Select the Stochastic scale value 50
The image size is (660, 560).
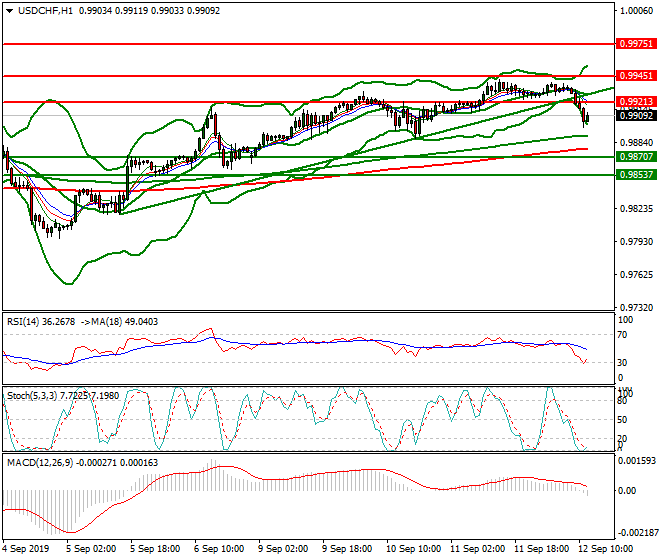[622, 420]
